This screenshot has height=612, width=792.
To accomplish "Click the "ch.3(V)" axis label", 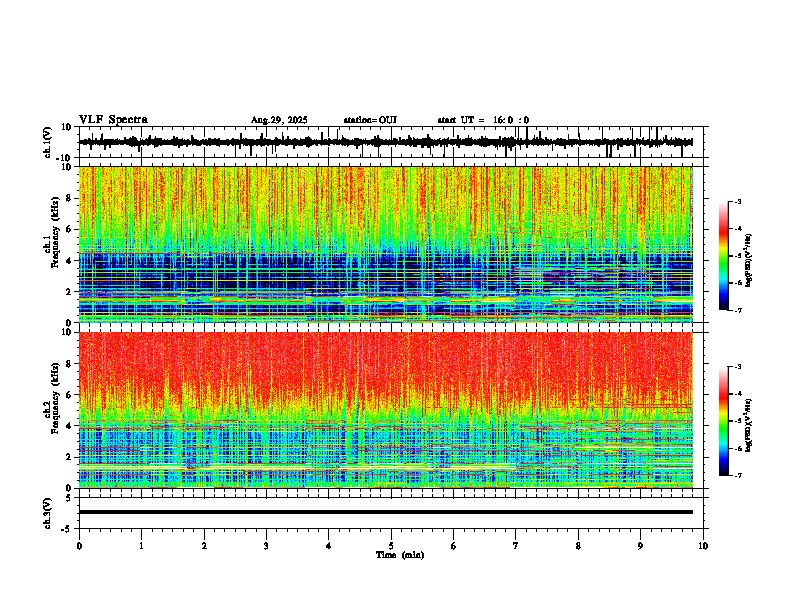I will 47,513.
